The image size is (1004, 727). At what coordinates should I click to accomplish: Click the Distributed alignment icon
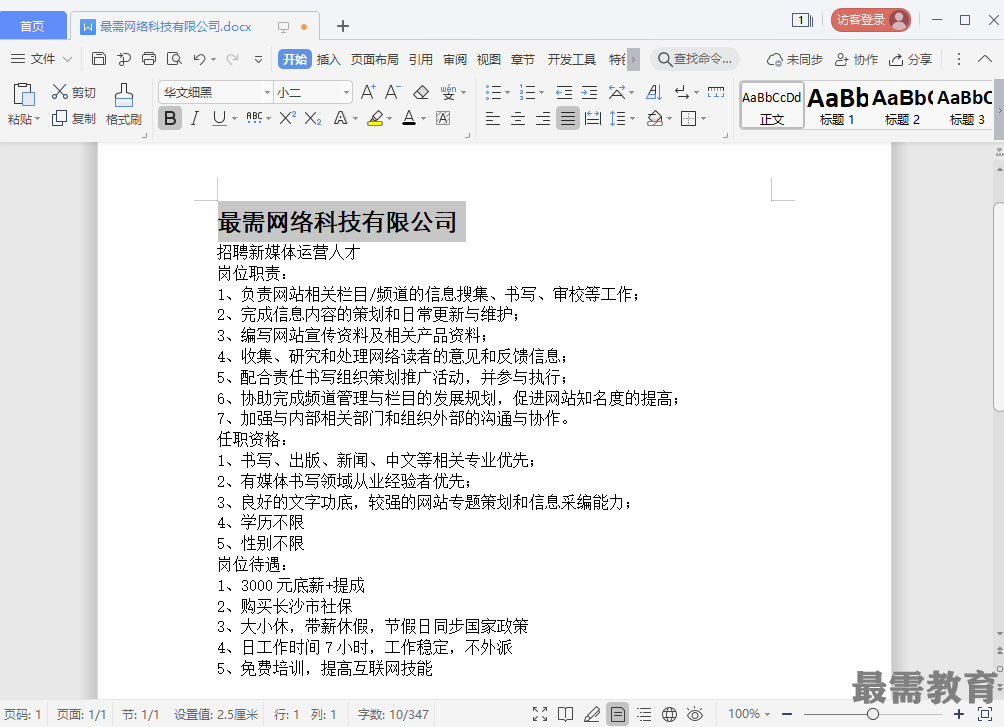click(593, 118)
